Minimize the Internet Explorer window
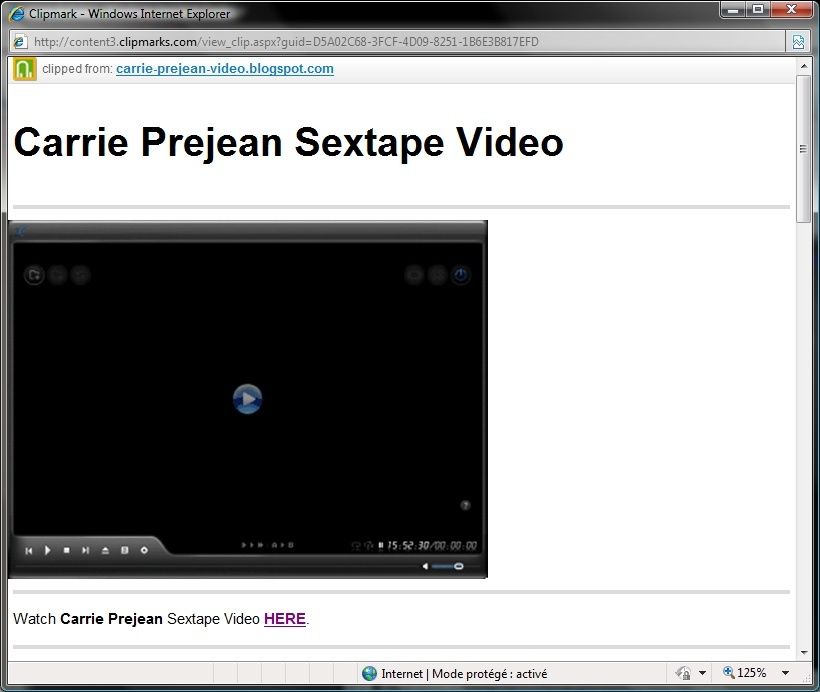820x692 pixels. coord(733,10)
